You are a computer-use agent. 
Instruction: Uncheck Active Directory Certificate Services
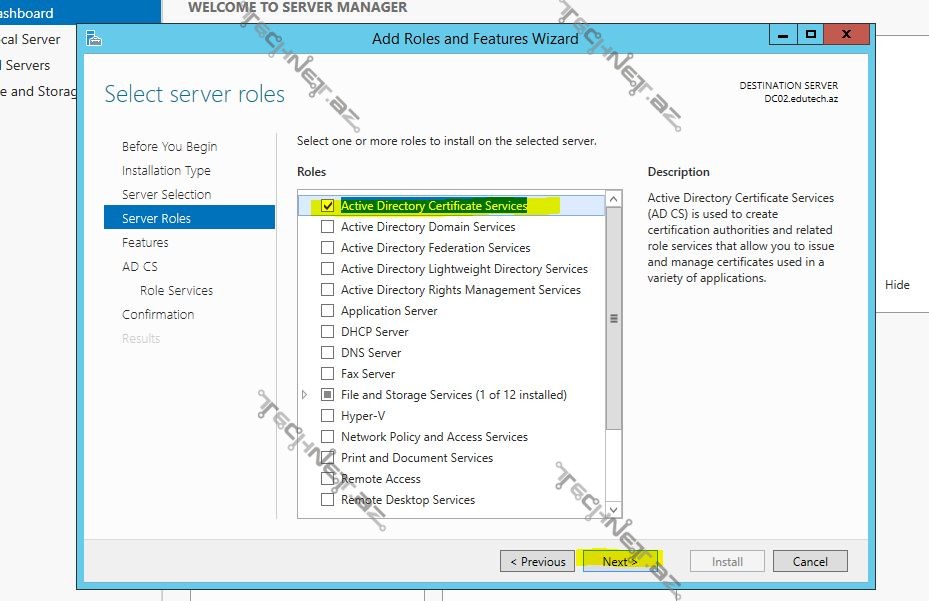click(328, 206)
